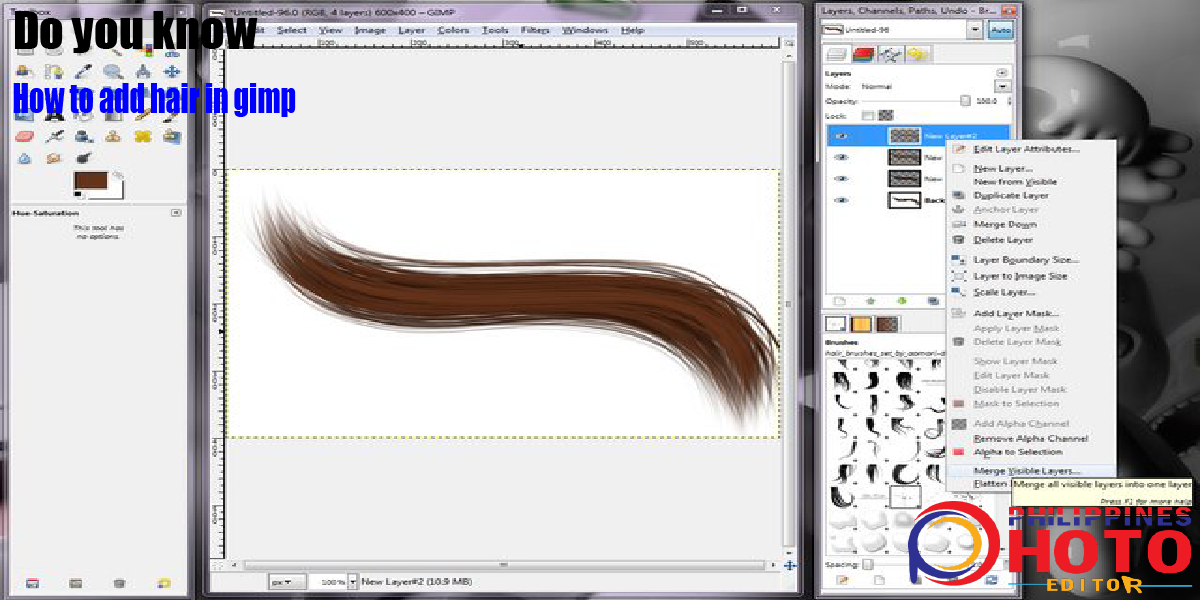This screenshot has height=600, width=1200.
Task: Open the Undo History tab icon
Action: click(x=916, y=54)
